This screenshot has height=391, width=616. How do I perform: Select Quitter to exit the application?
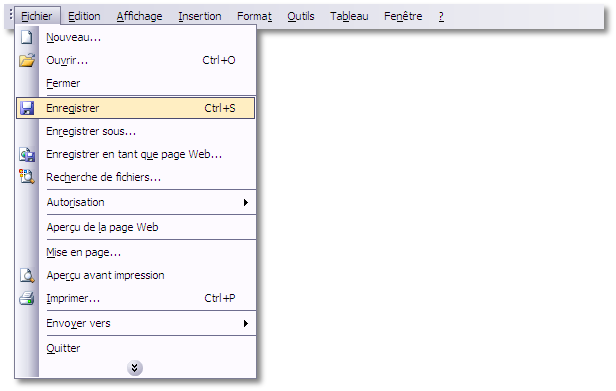[x=136, y=348]
